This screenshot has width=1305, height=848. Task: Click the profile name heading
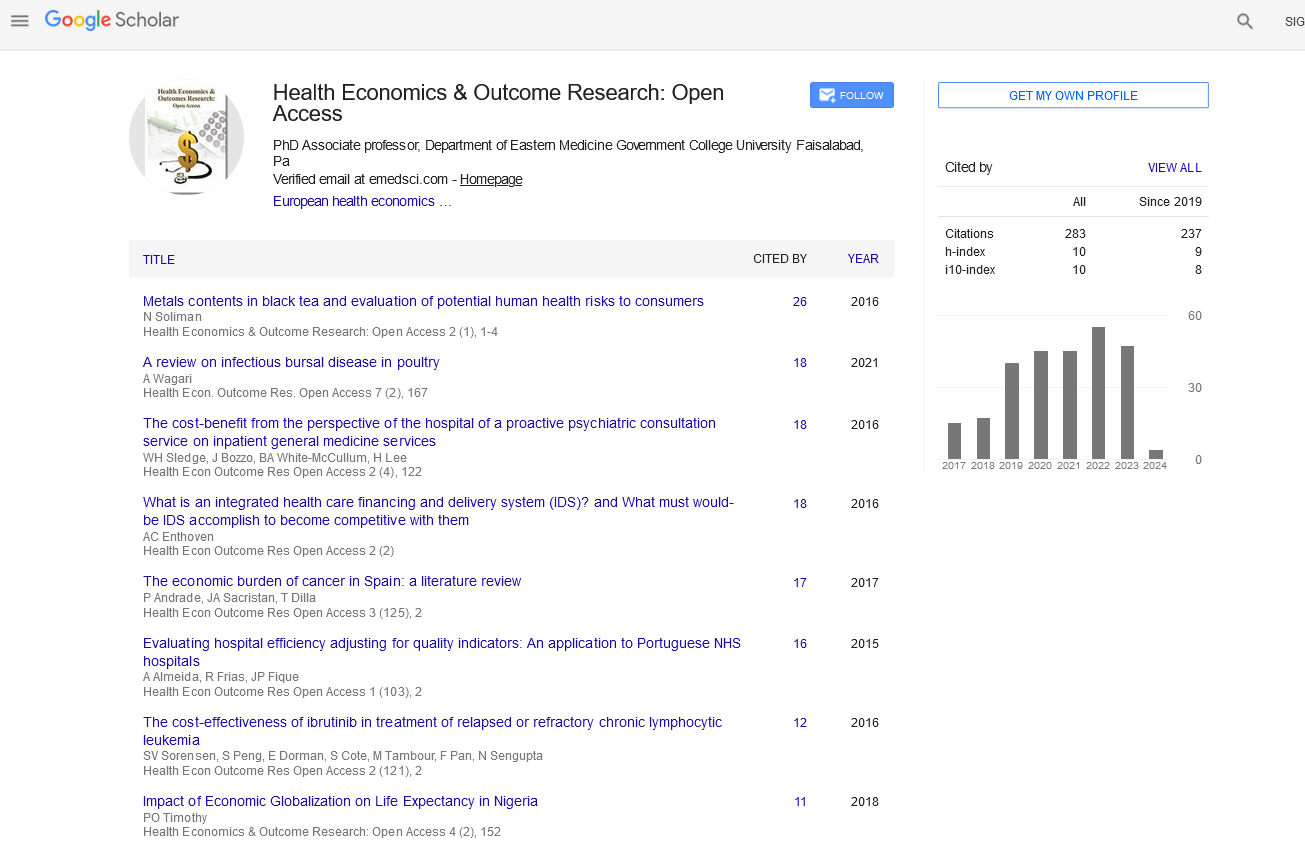tap(498, 103)
